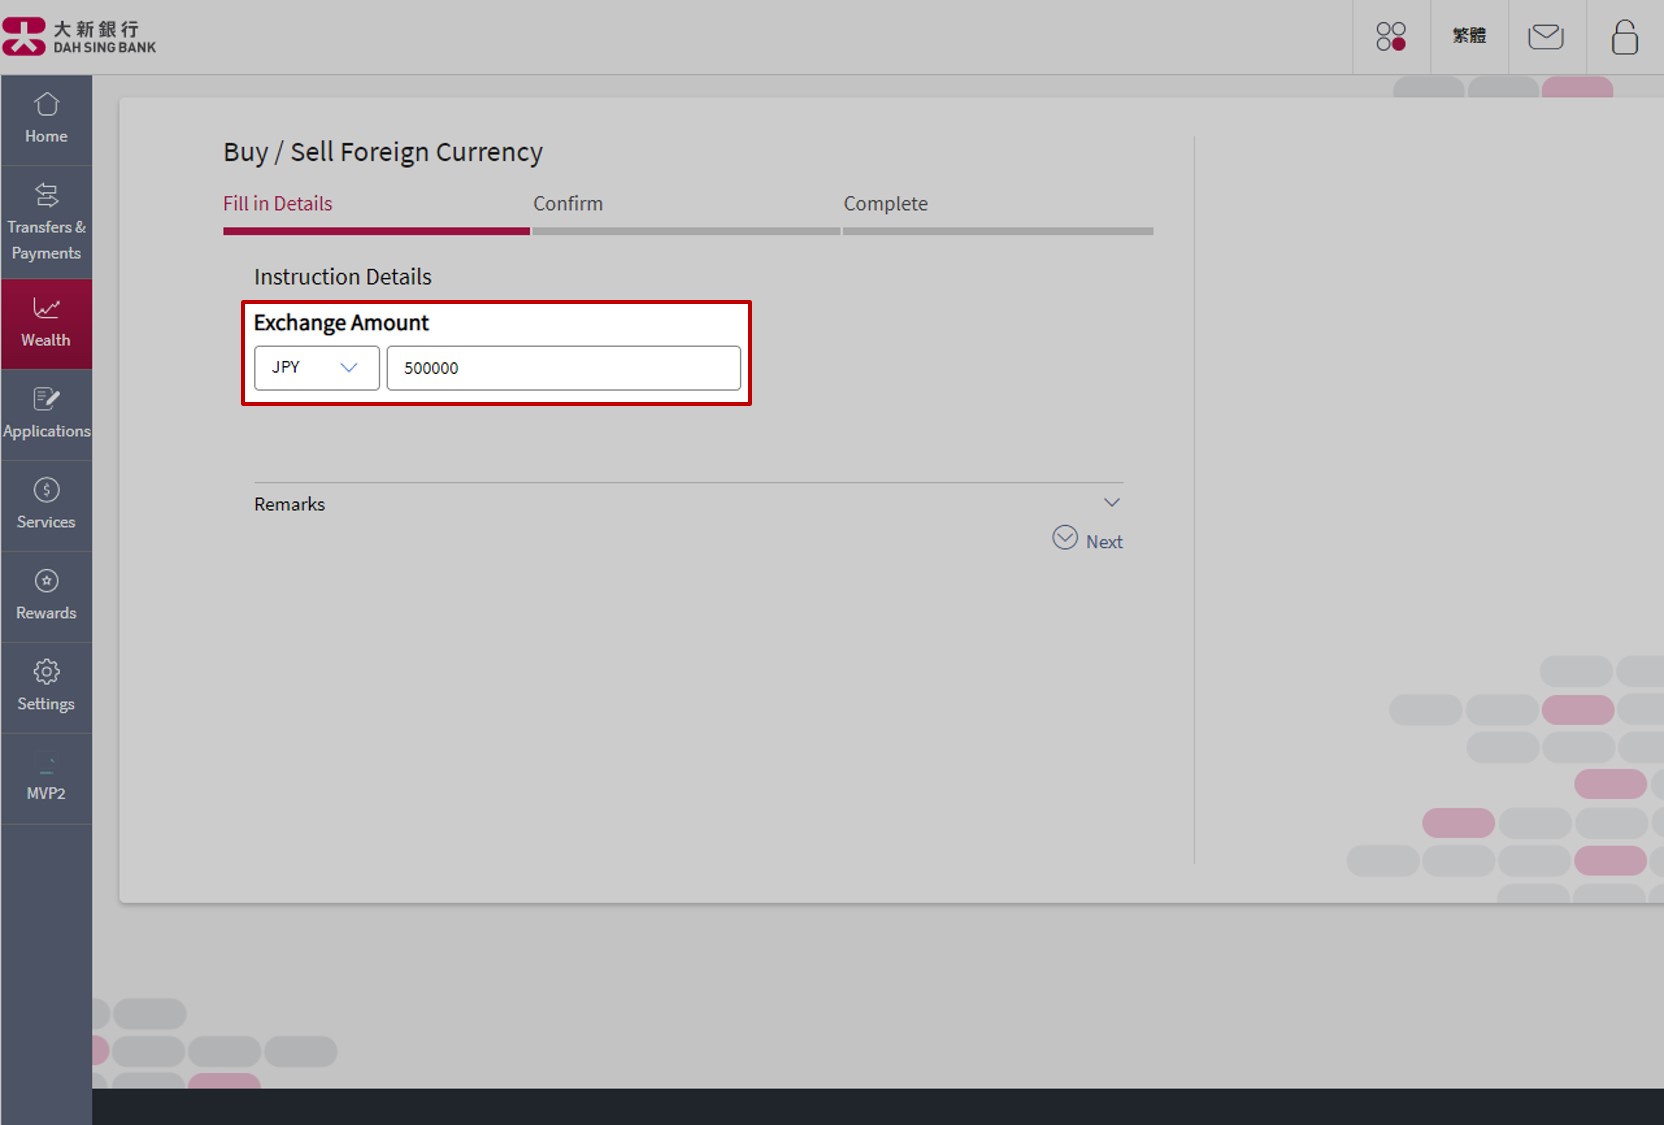The height and width of the screenshot is (1125, 1664).
Task: Expand the Remarks section chevron
Action: point(1111,502)
